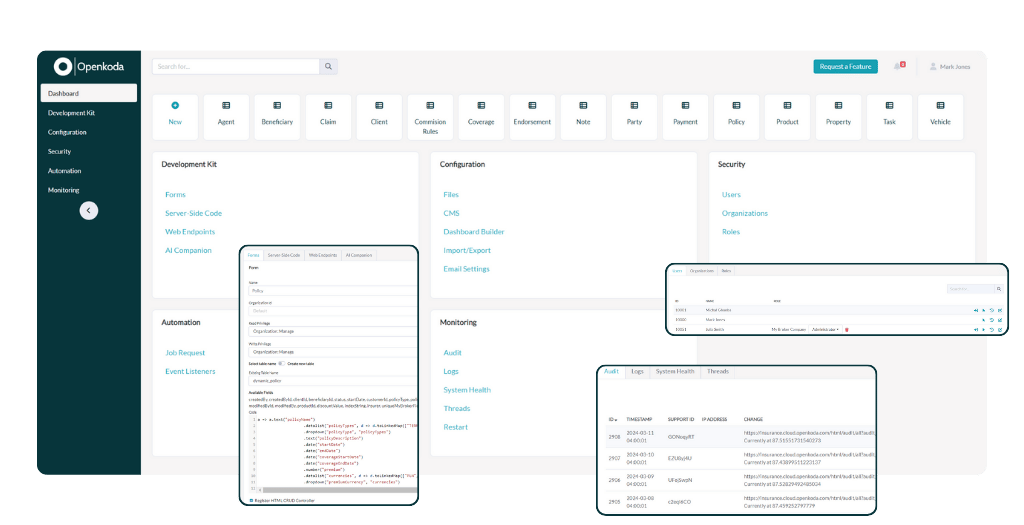Click the New plus icon tile
Image resolution: width=1024 pixels, height=525 pixels.
tap(176, 116)
